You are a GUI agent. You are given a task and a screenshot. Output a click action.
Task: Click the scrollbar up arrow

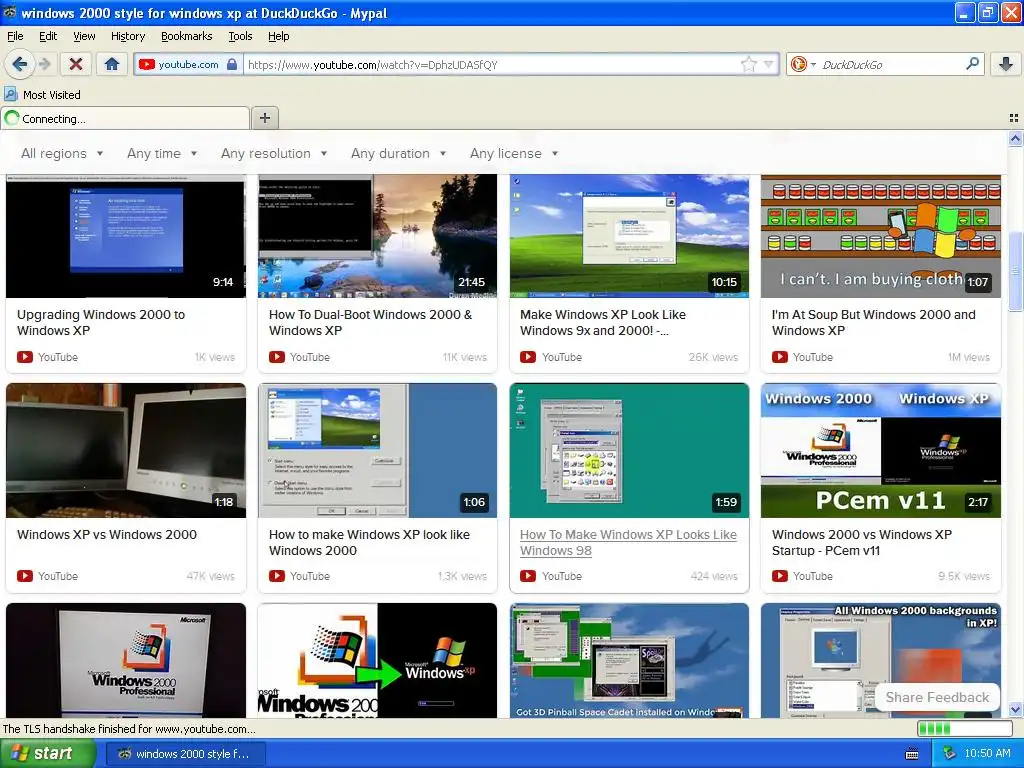click(x=1015, y=138)
